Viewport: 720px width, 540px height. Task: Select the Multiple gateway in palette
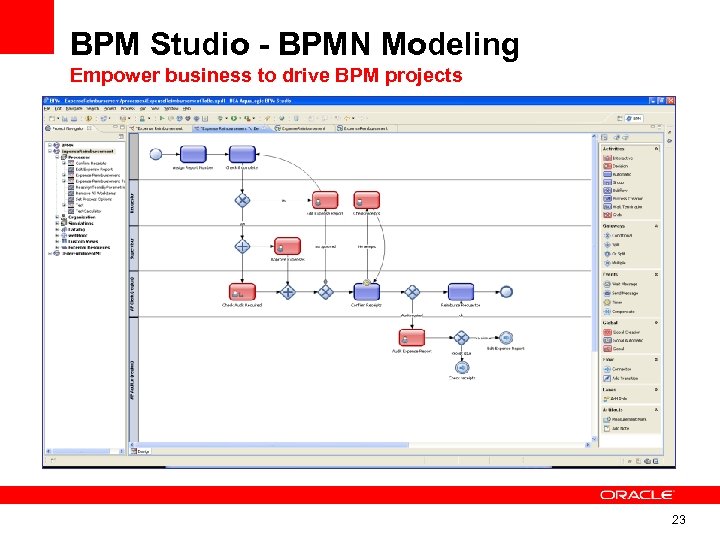point(615,263)
